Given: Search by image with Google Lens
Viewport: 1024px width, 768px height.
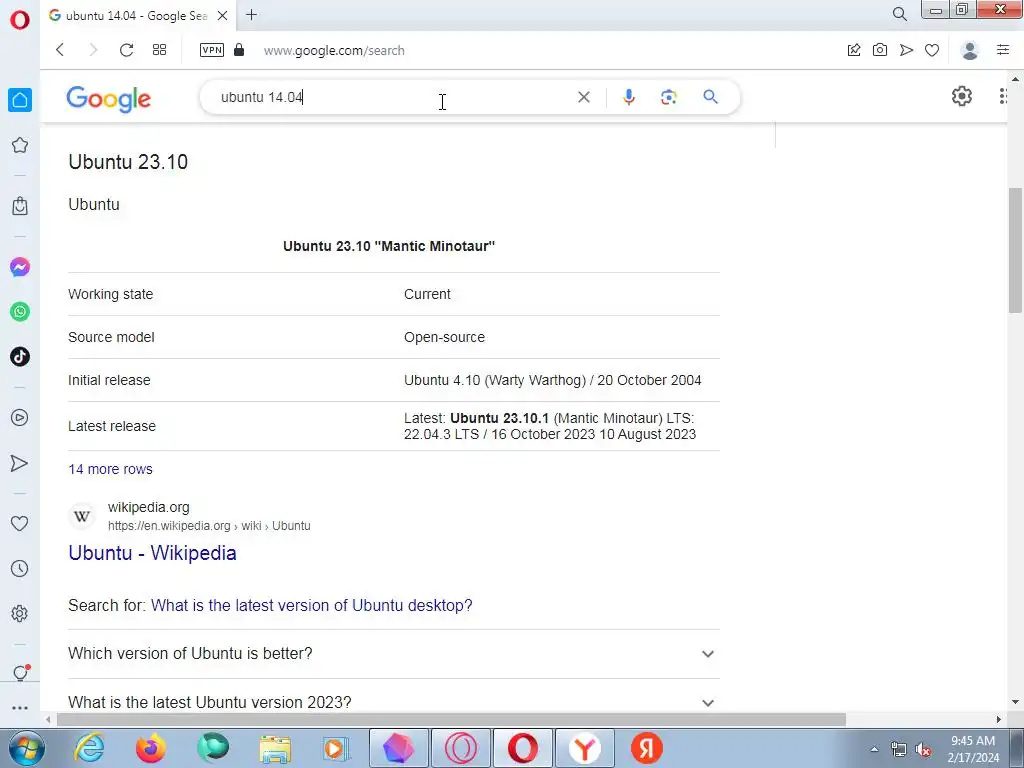Looking at the screenshot, I should click(x=668, y=97).
